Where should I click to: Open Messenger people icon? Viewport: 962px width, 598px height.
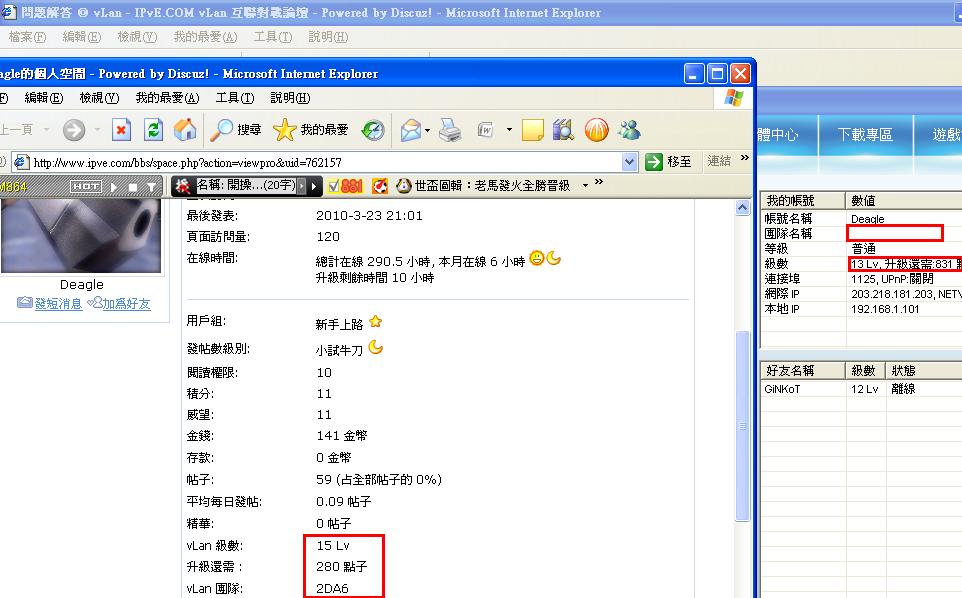pos(629,130)
